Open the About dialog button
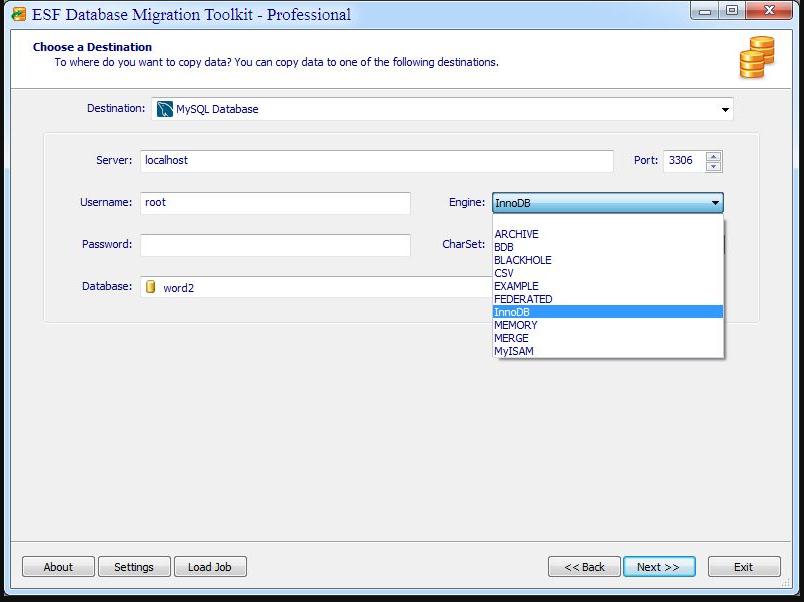804x602 pixels. pyautogui.click(x=58, y=567)
